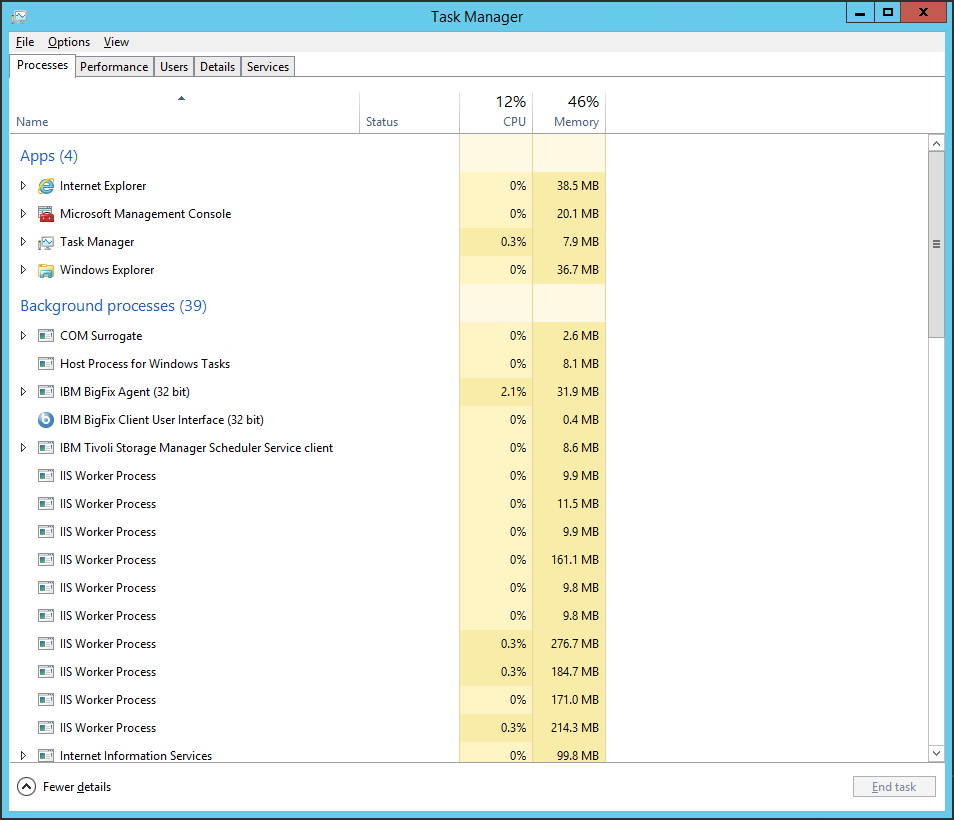Select IBM BigFix Agent (32 bit) name
Image resolution: width=954 pixels, height=820 pixels.
(x=125, y=392)
